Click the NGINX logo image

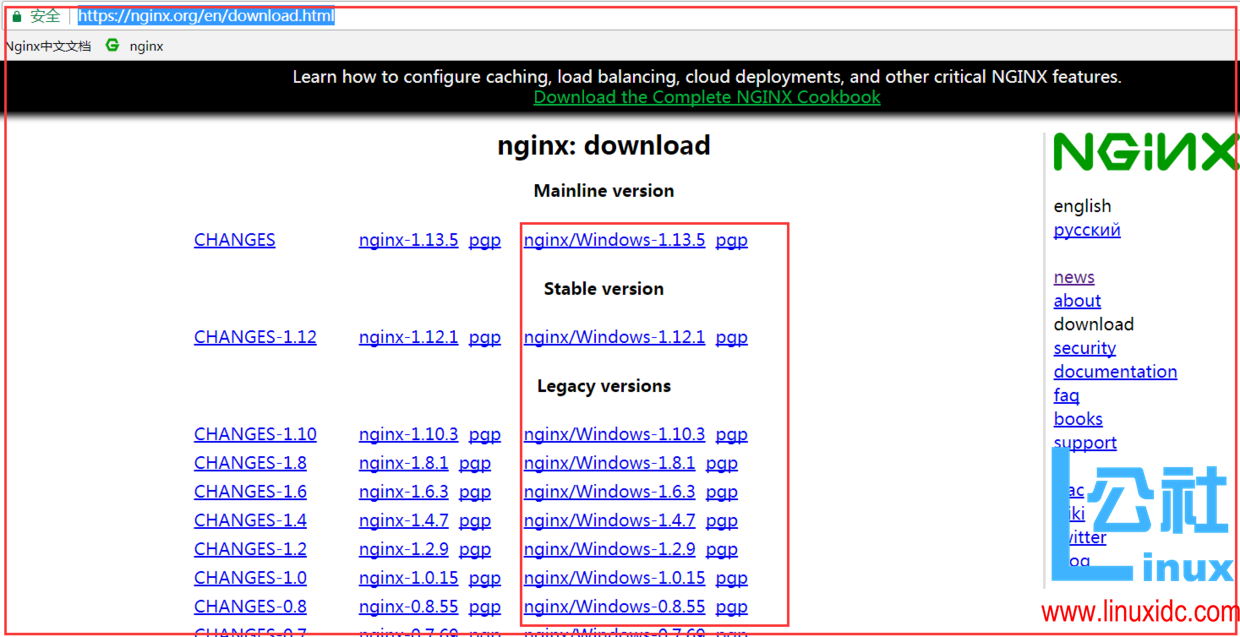(x=1146, y=153)
